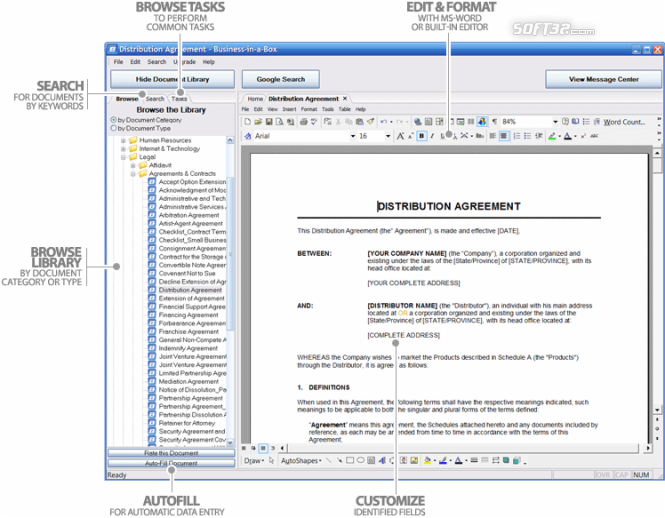This screenshot has width=665, height=518.
Task: Click the Grow Font large A icon
Action: coord(400,136)
